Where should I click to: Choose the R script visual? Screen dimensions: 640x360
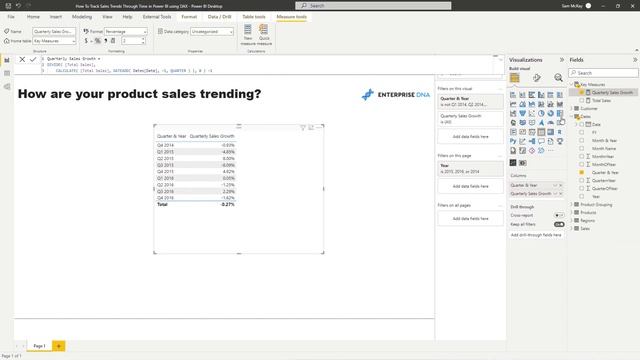tap(560, 132)
